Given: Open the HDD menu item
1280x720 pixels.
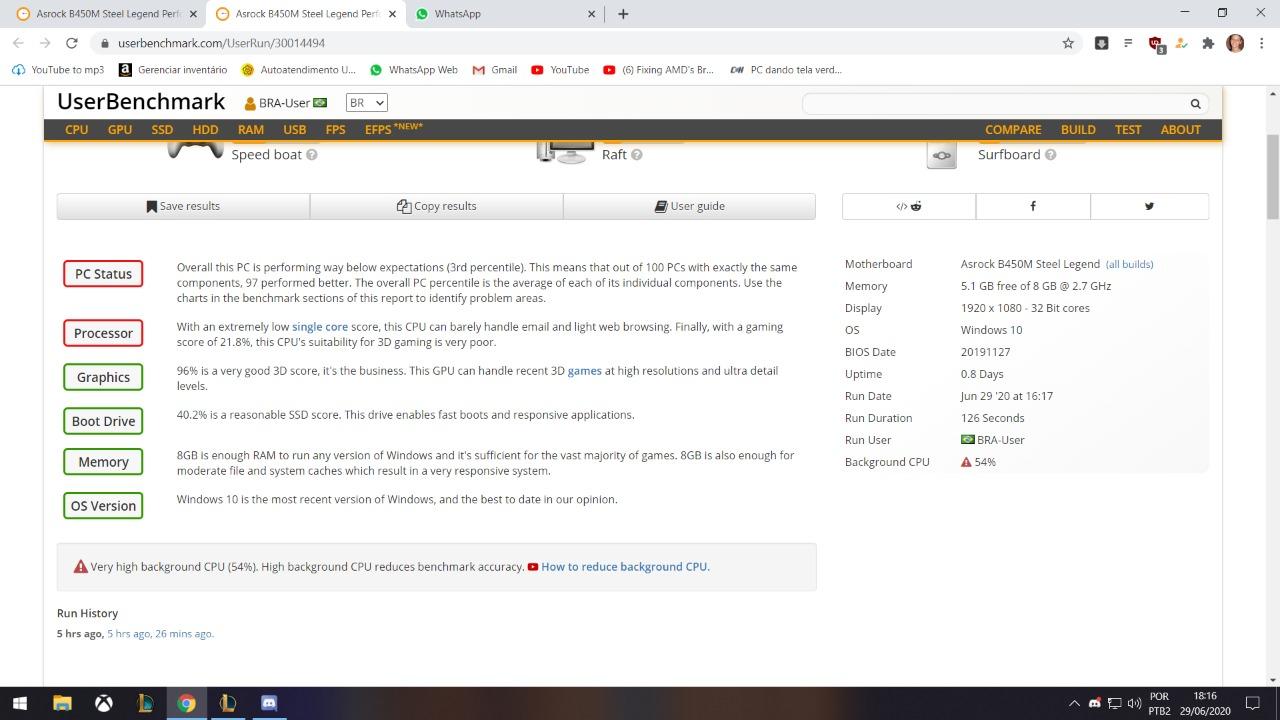Looking at the screenshot, I should pos(205,130).
